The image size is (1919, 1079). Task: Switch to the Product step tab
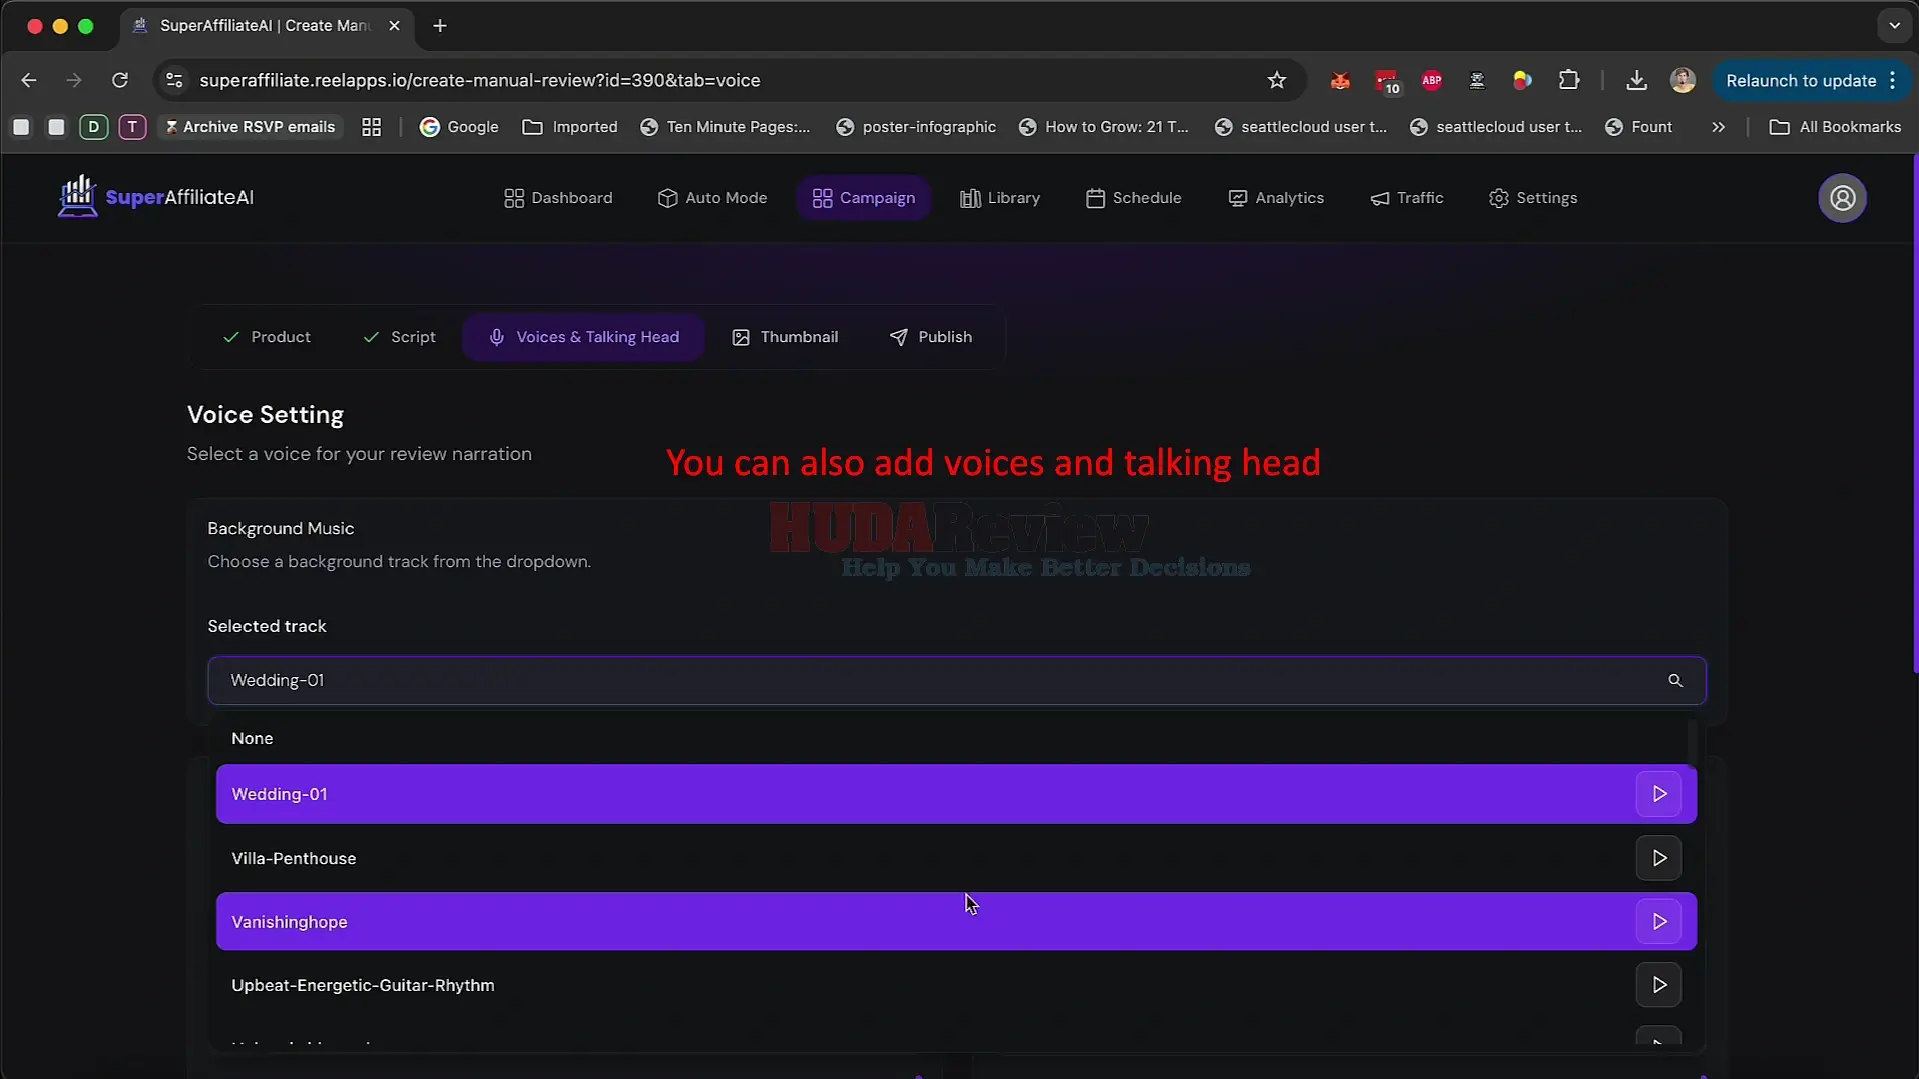[267, 337]
